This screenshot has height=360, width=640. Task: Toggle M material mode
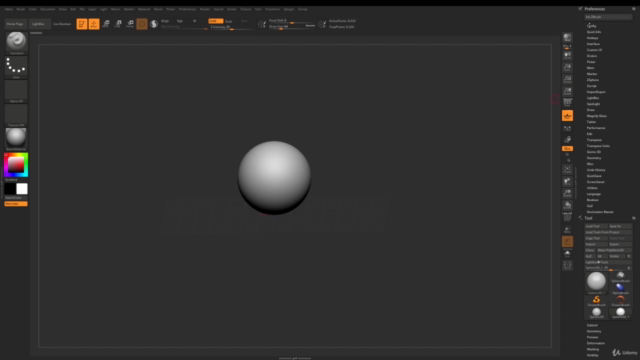click(194, 21)
